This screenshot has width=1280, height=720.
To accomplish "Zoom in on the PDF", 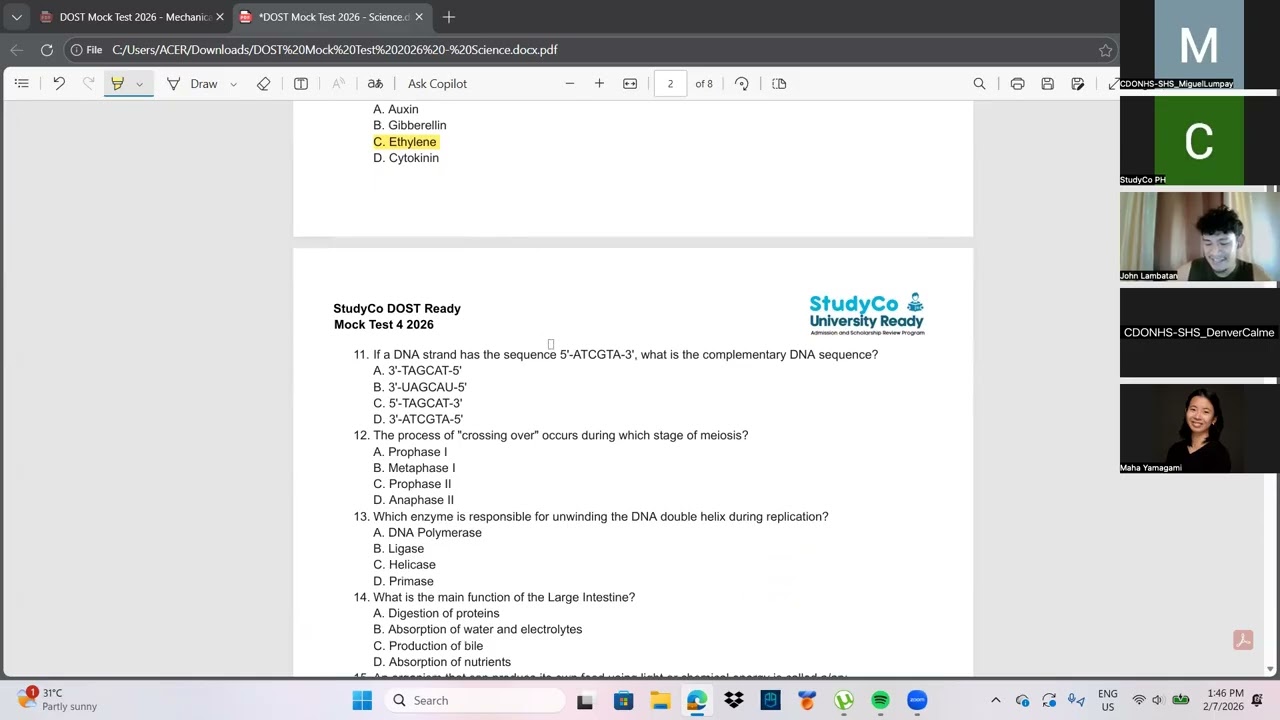I will pos(599,84).
